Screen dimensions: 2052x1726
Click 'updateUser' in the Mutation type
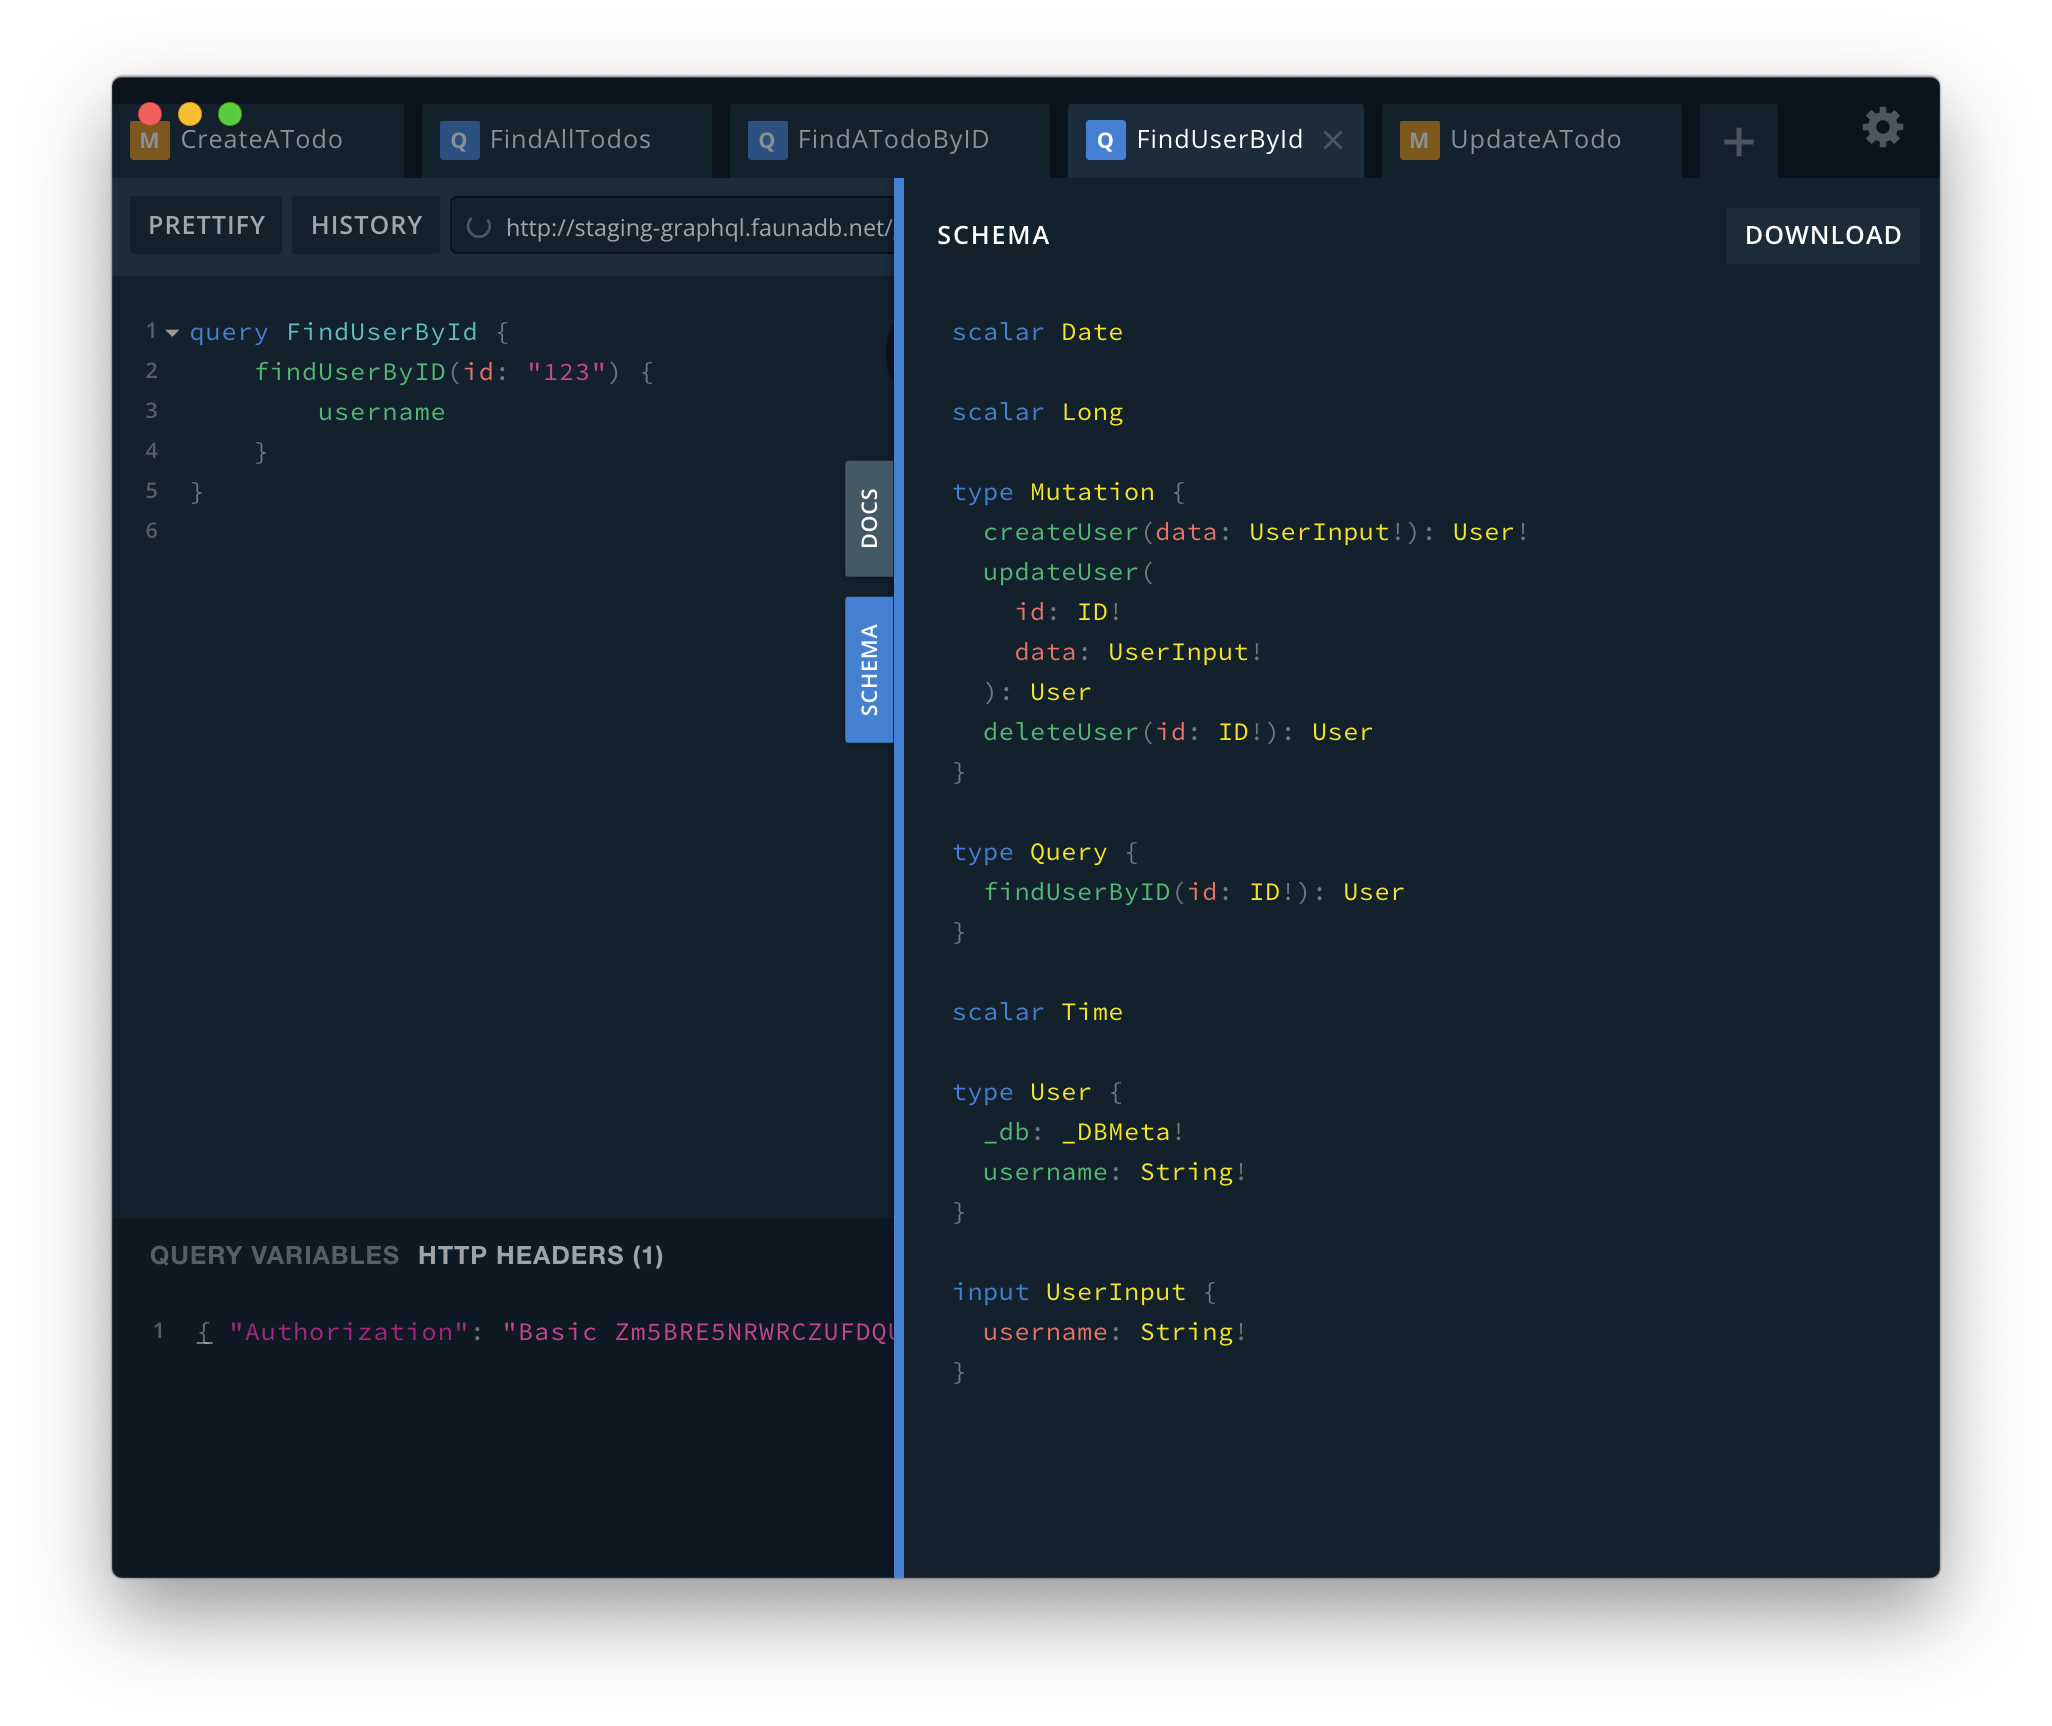click(x=1060, y=572)
